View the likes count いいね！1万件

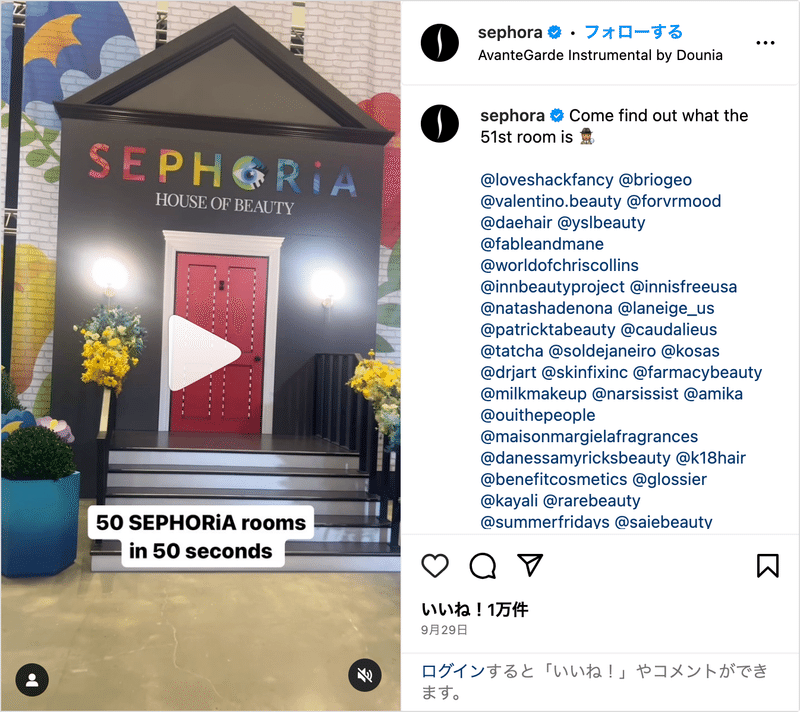tap(474, 609)
